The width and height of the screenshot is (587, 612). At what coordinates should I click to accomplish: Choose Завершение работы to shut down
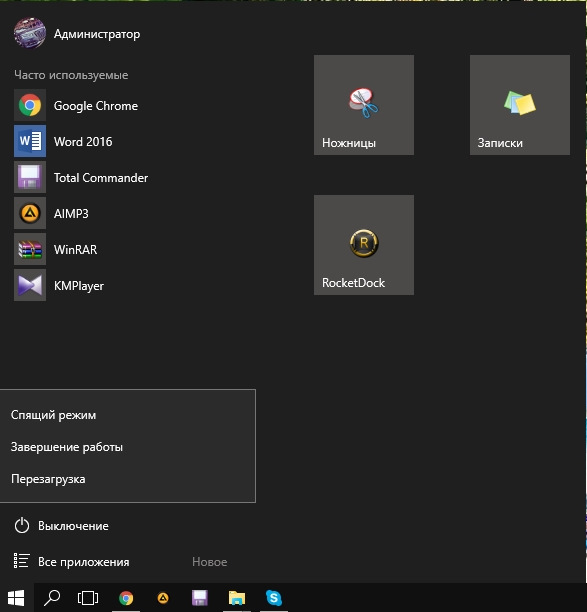point(128,447)
